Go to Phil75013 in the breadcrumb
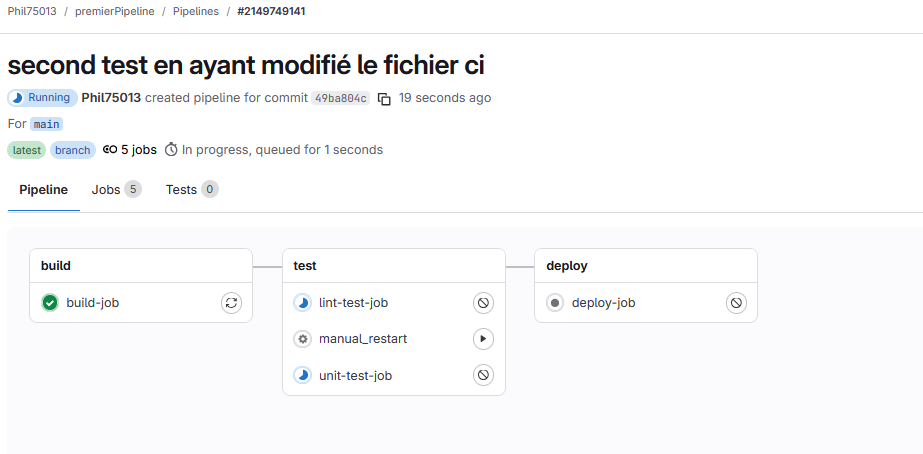 pos(32,11)
